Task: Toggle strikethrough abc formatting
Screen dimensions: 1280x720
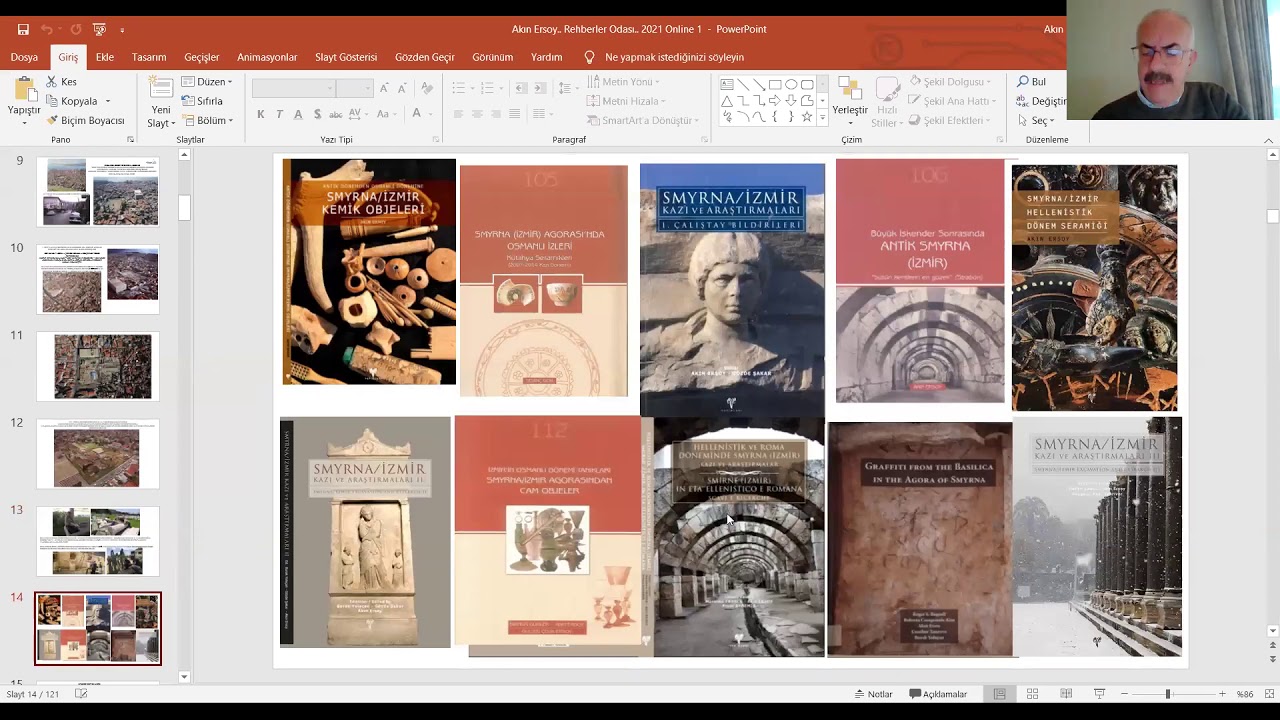Action: [x=336, y=115]
